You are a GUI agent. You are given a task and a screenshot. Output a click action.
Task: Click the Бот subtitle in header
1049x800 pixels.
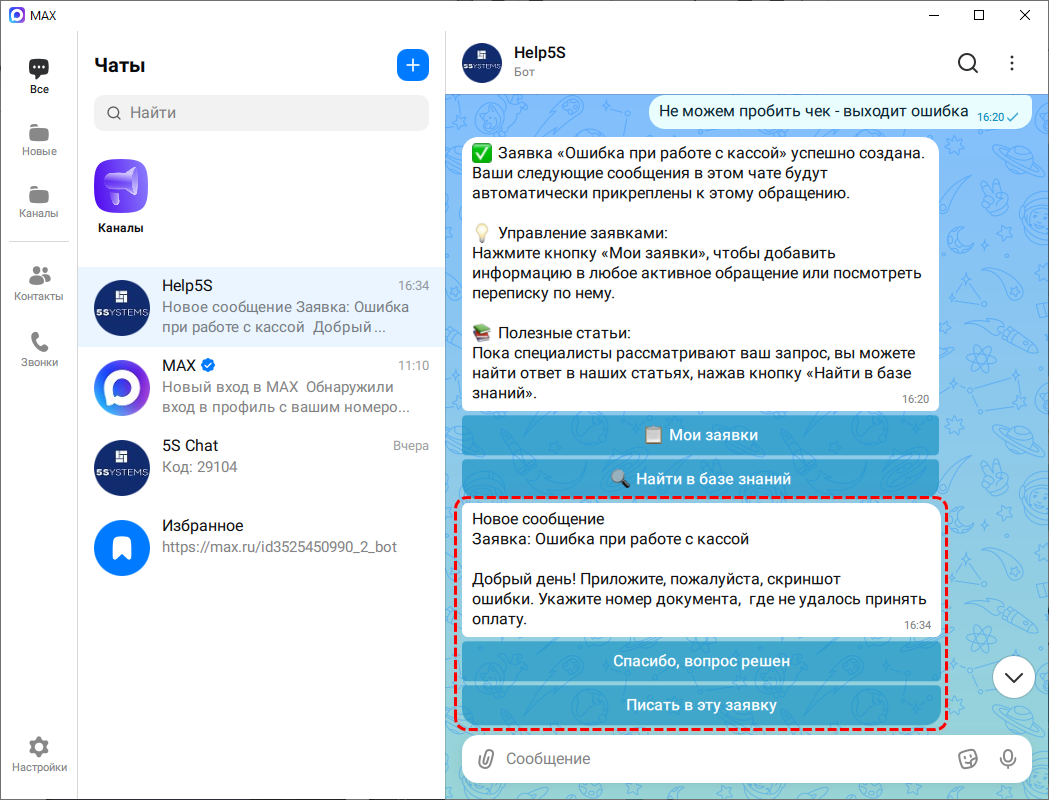point(524,72)
